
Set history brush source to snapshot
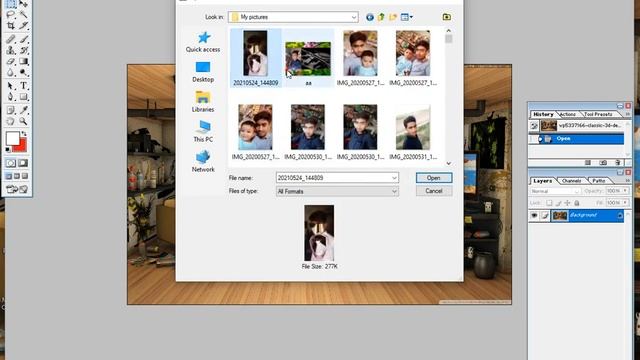point(534,126)
